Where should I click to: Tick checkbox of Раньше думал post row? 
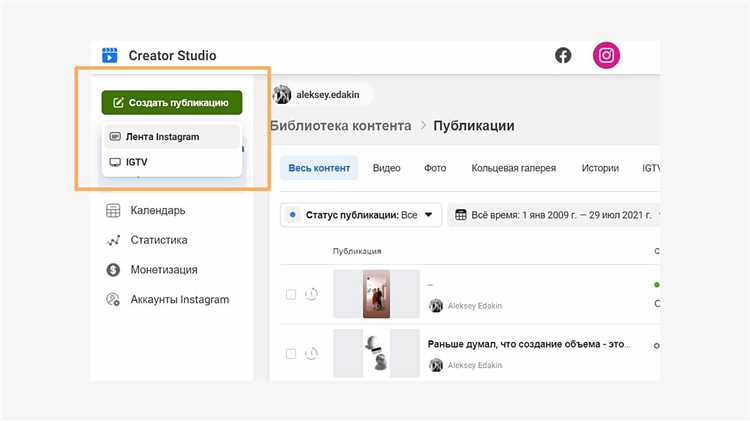pos(291,354)
